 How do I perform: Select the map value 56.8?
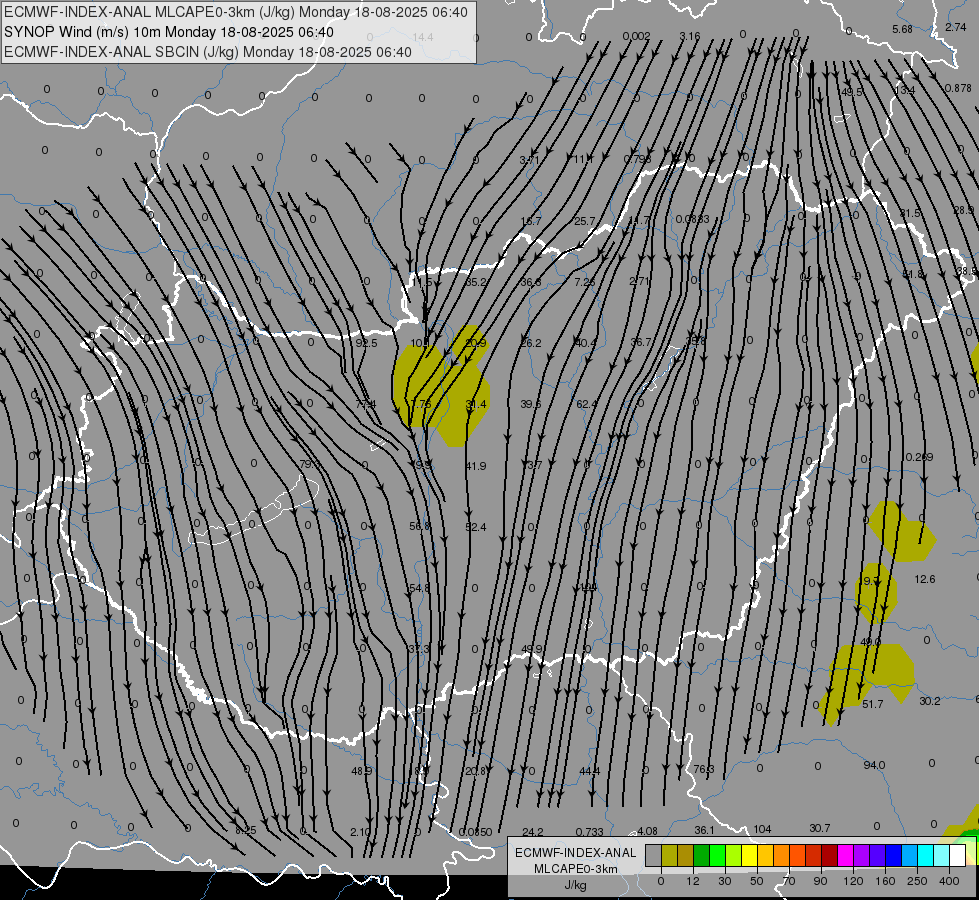coord(420,527)
